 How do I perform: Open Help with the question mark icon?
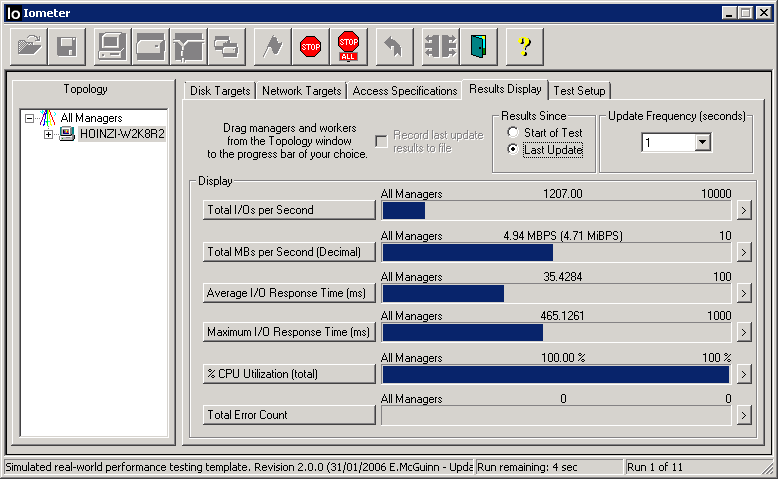(x=524, y=46)
